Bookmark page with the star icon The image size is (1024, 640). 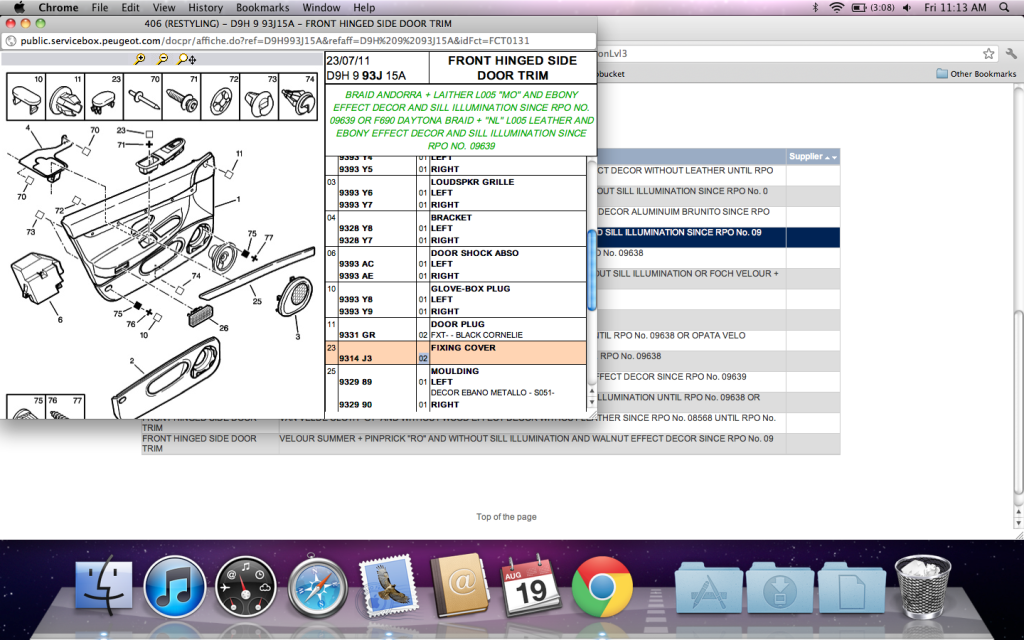point(989,54)
